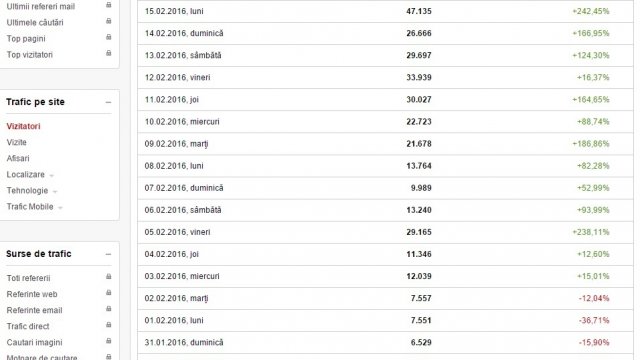Select the 05.02.2016 vineri row
Viewport: 640px width, 360px height.
(x=385, y=232)
